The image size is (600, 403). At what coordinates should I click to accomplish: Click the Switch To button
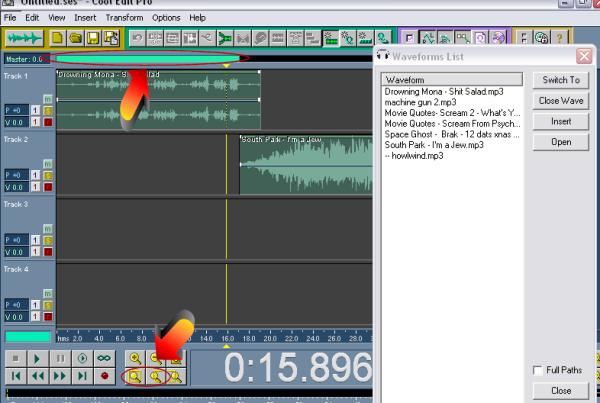click(x=561, y=80)
